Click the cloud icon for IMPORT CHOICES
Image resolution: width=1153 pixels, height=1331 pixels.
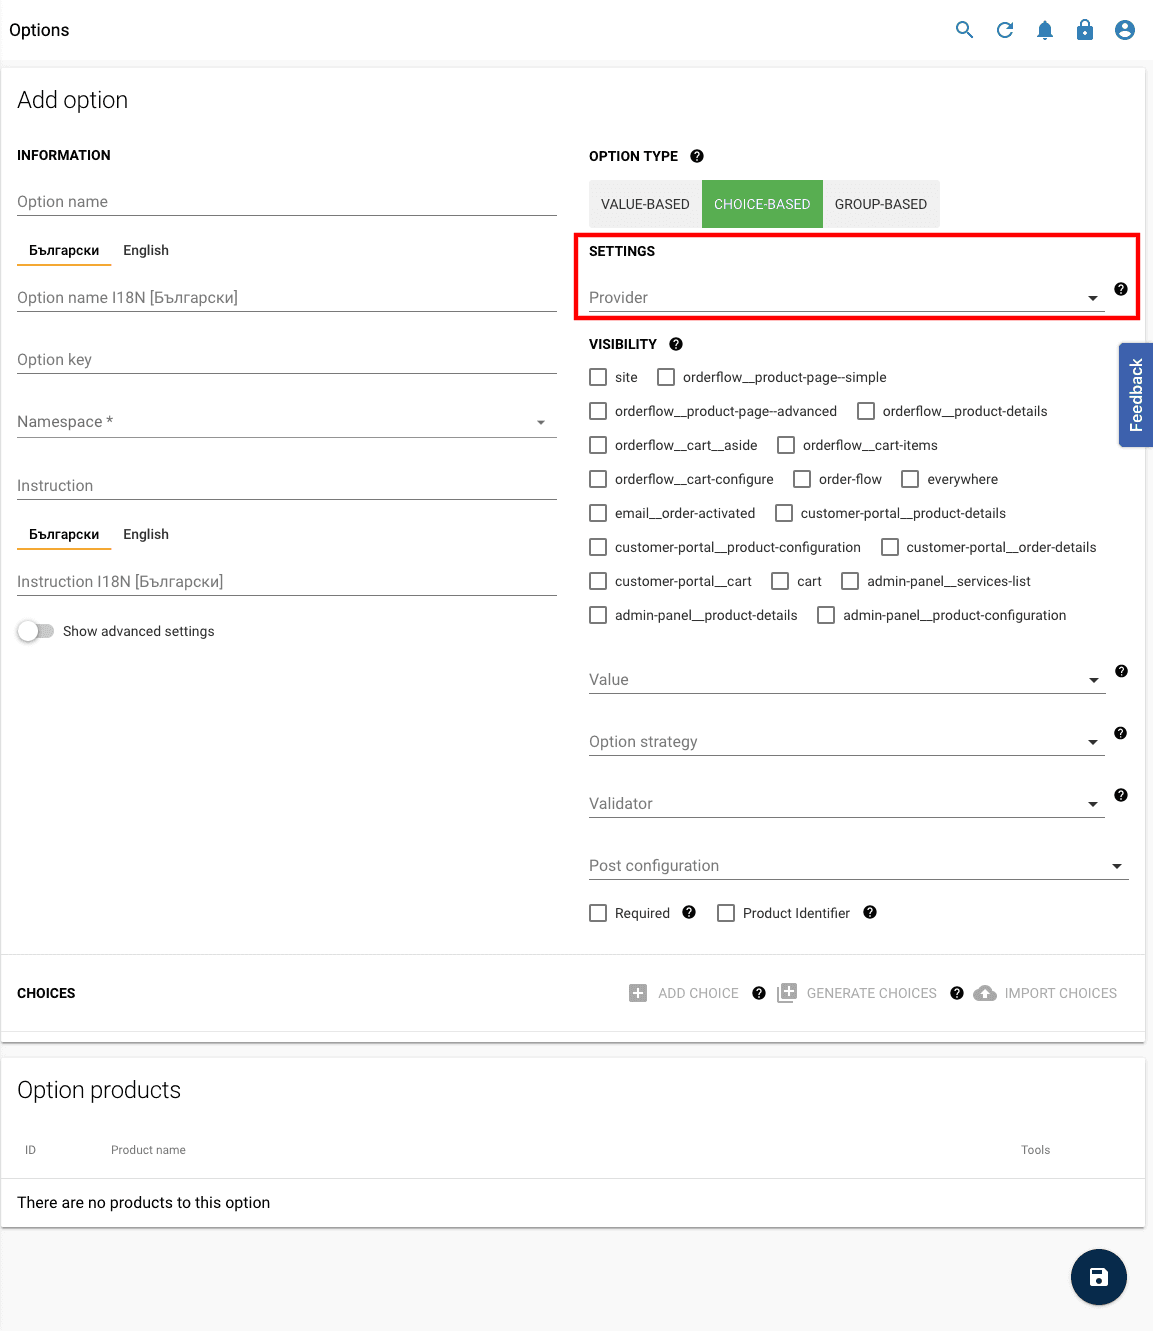click(x=985, y=993)
